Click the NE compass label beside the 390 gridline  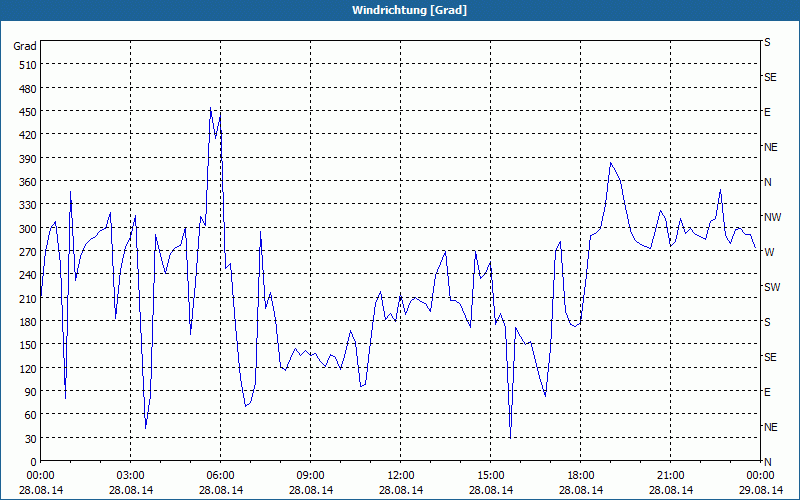(771, 147)
